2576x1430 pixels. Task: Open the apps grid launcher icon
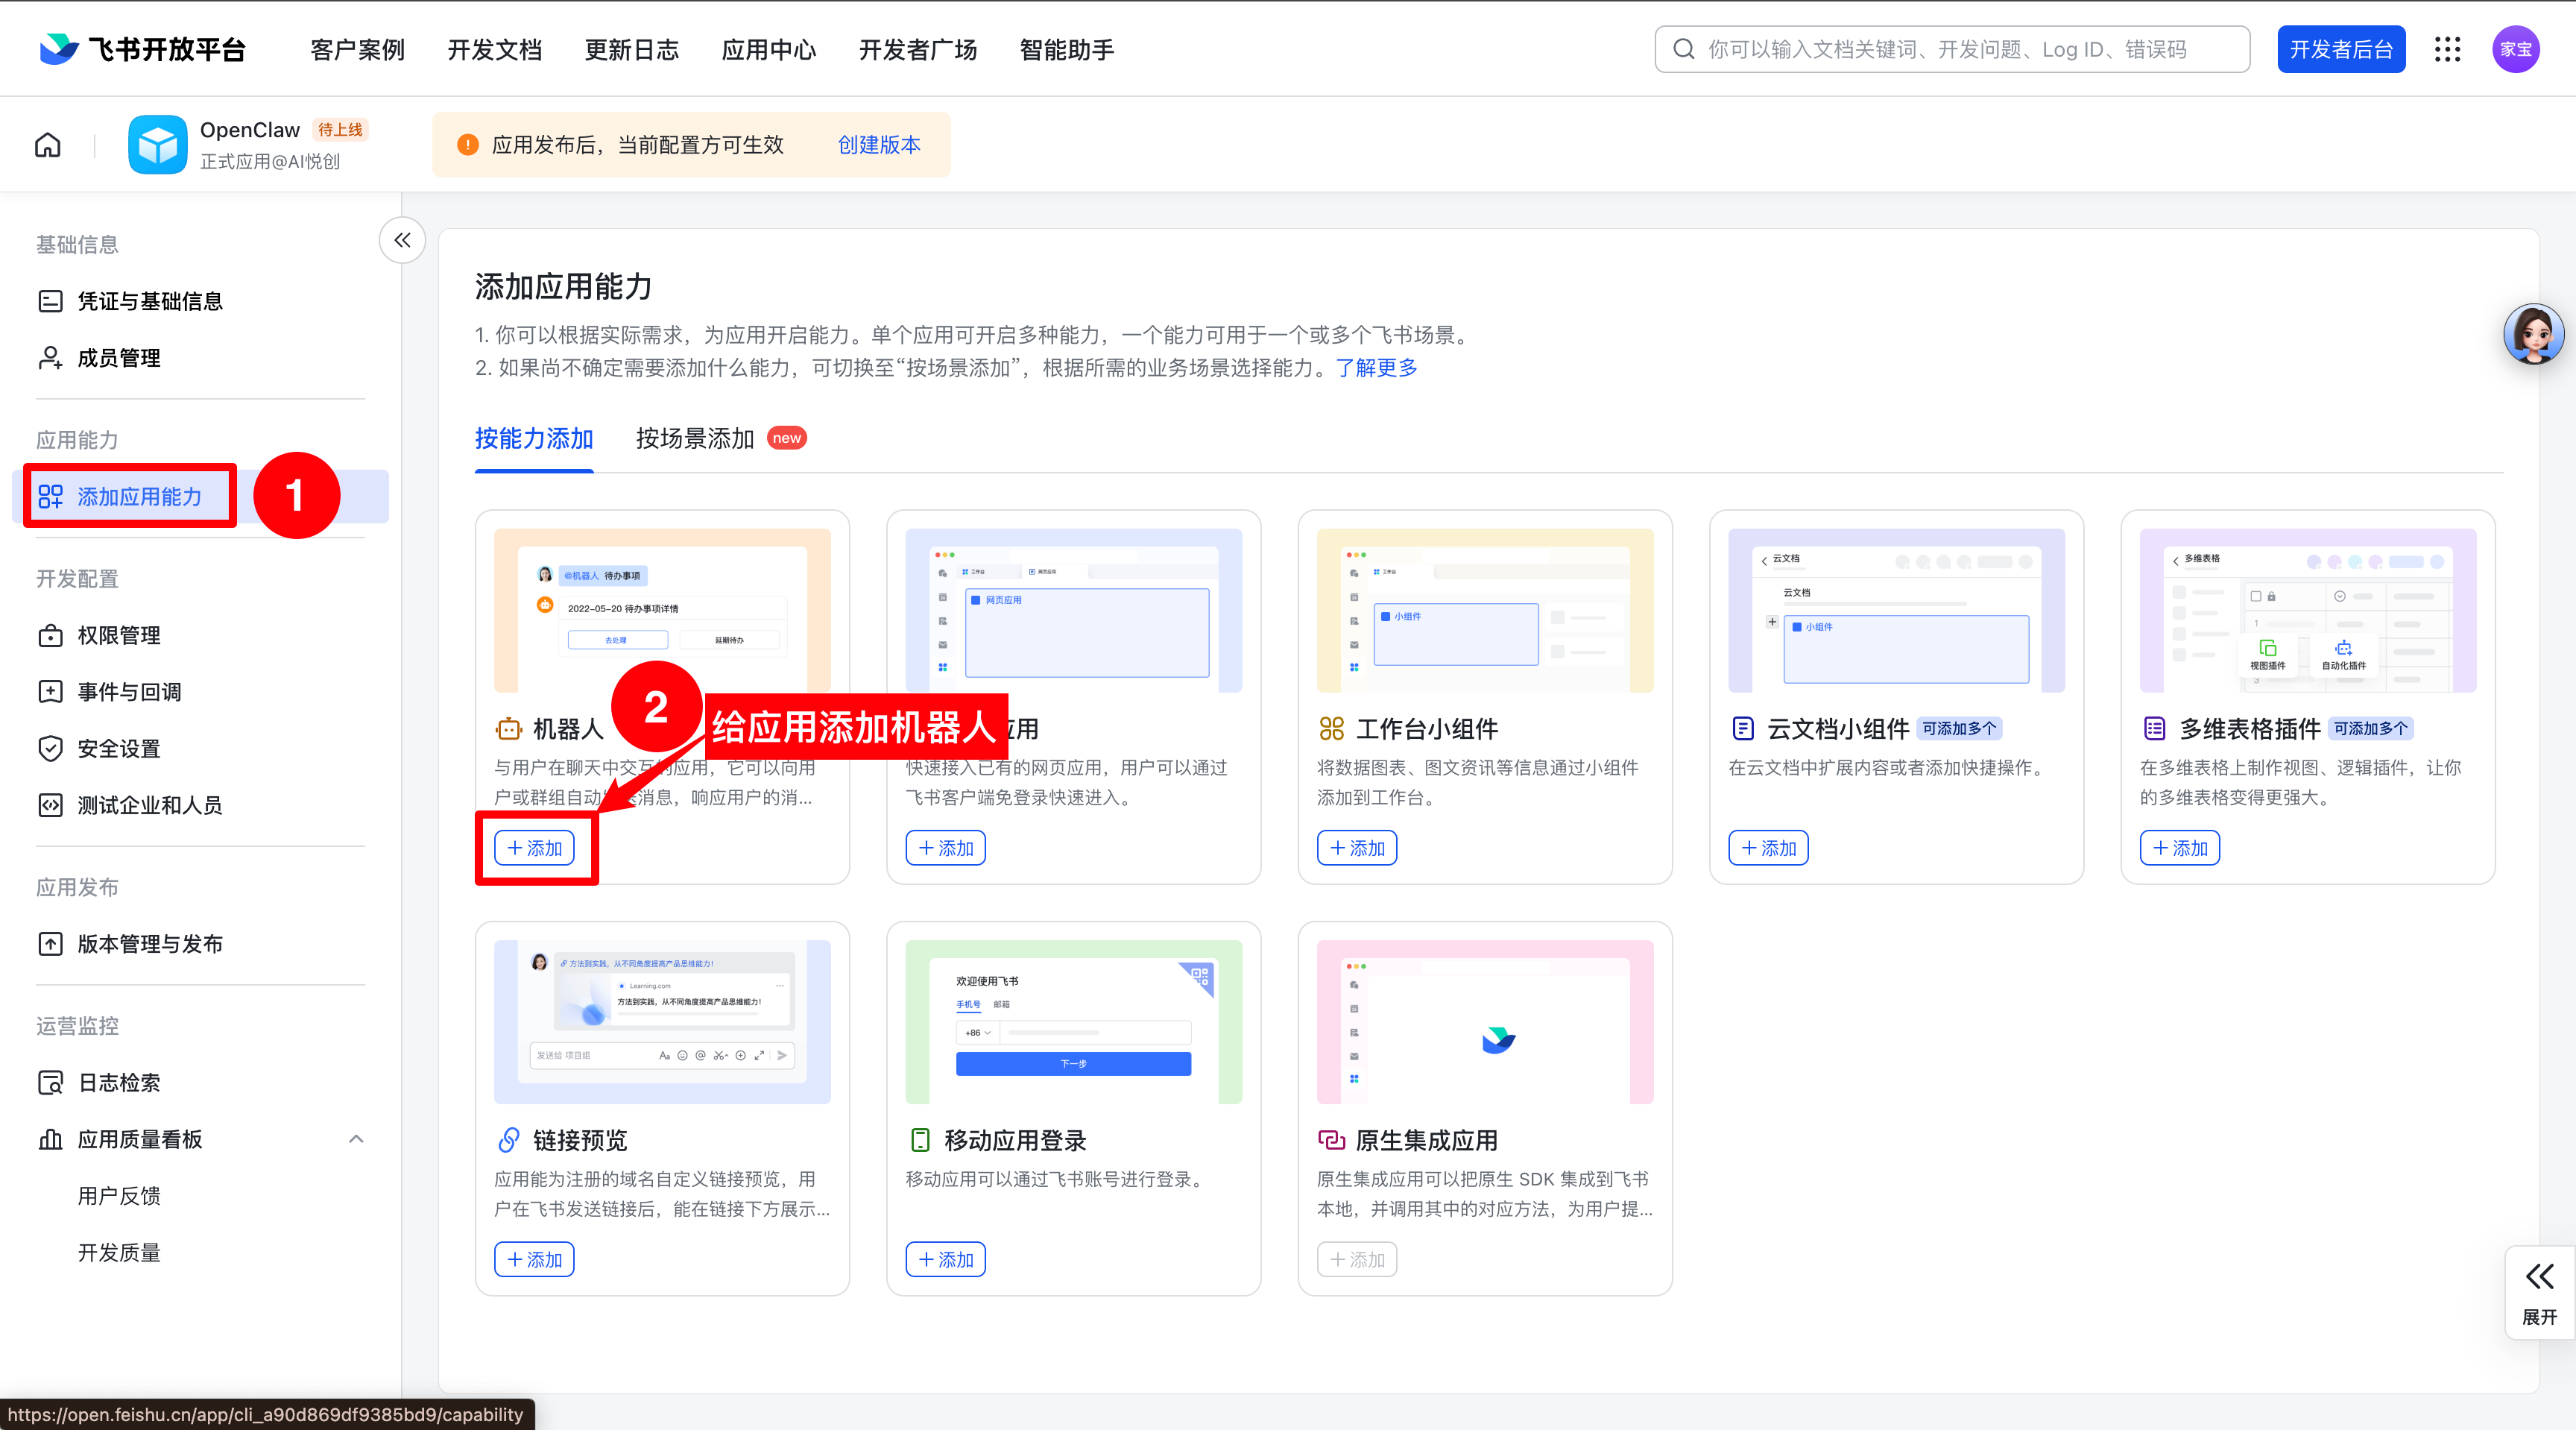click(2447, 49)
